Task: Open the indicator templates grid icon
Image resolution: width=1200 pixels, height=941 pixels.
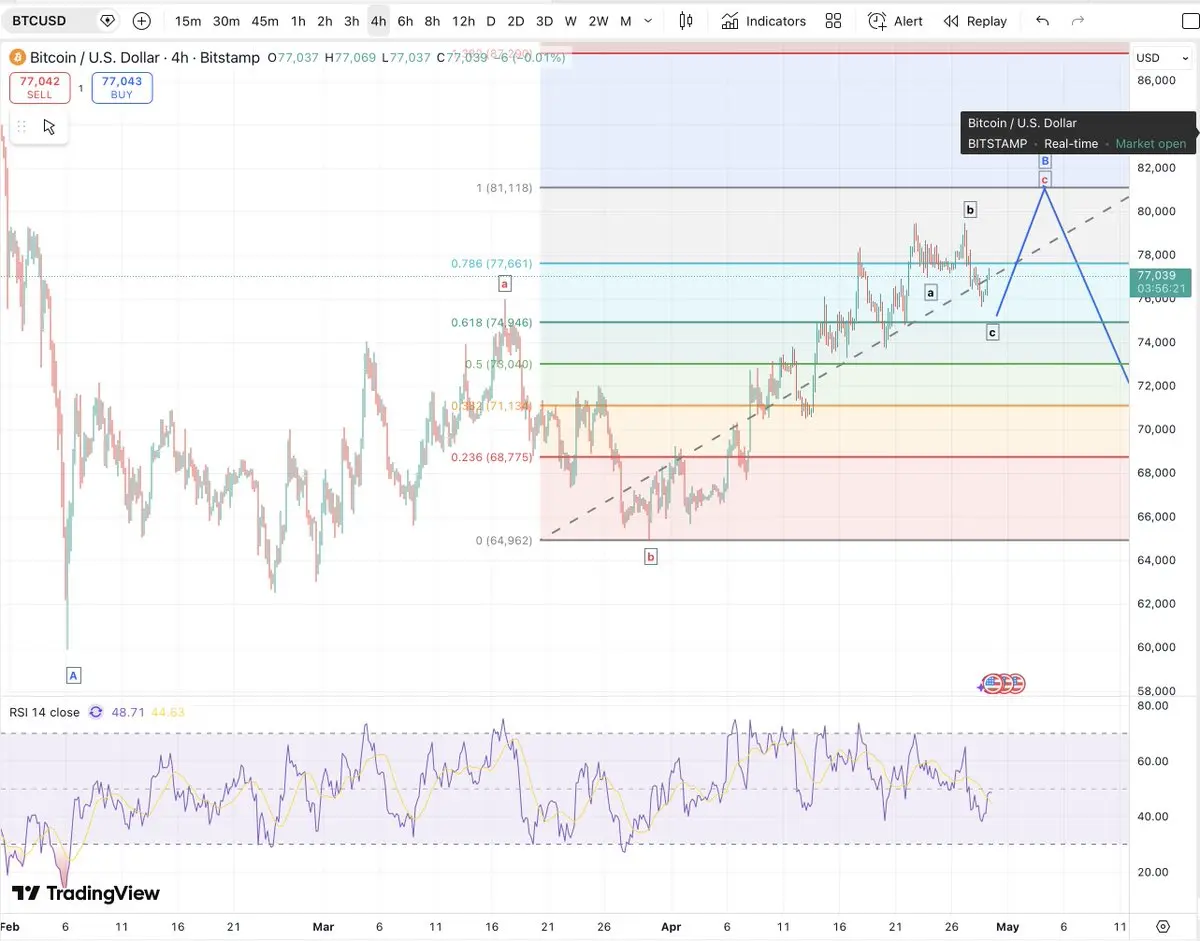Action: click(833, 21)
